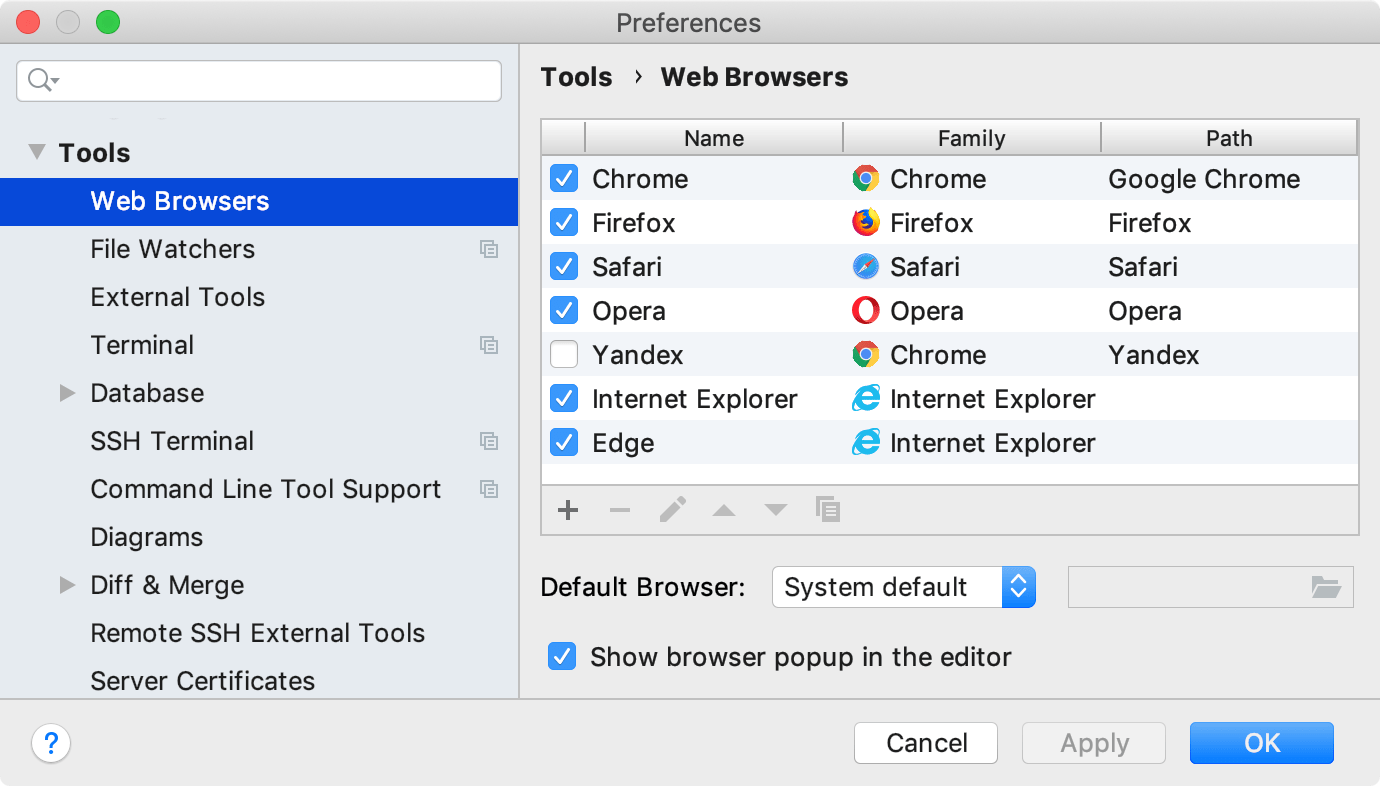Screen dimensions: 1380x786
Task: Click the project-level icon next to File Watchers
Action: [x=489, y=249]
